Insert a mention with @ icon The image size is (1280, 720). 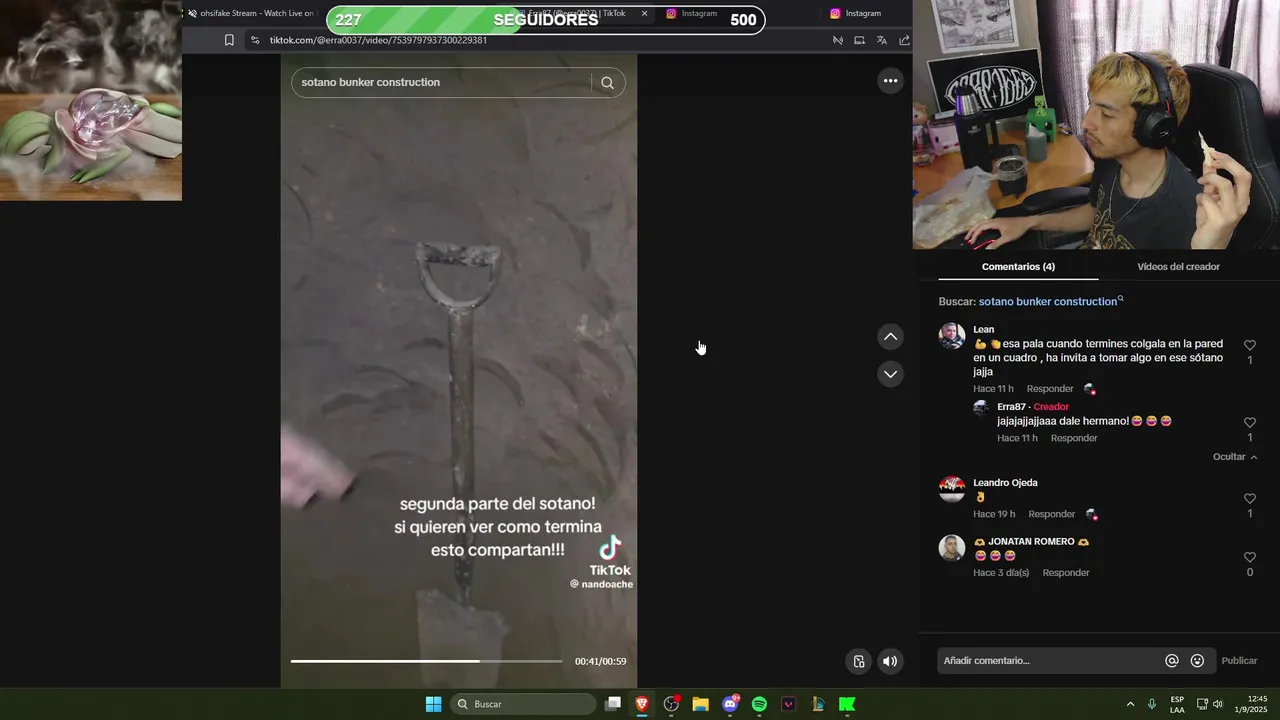pyautogui.click(x=1172, y=661)
